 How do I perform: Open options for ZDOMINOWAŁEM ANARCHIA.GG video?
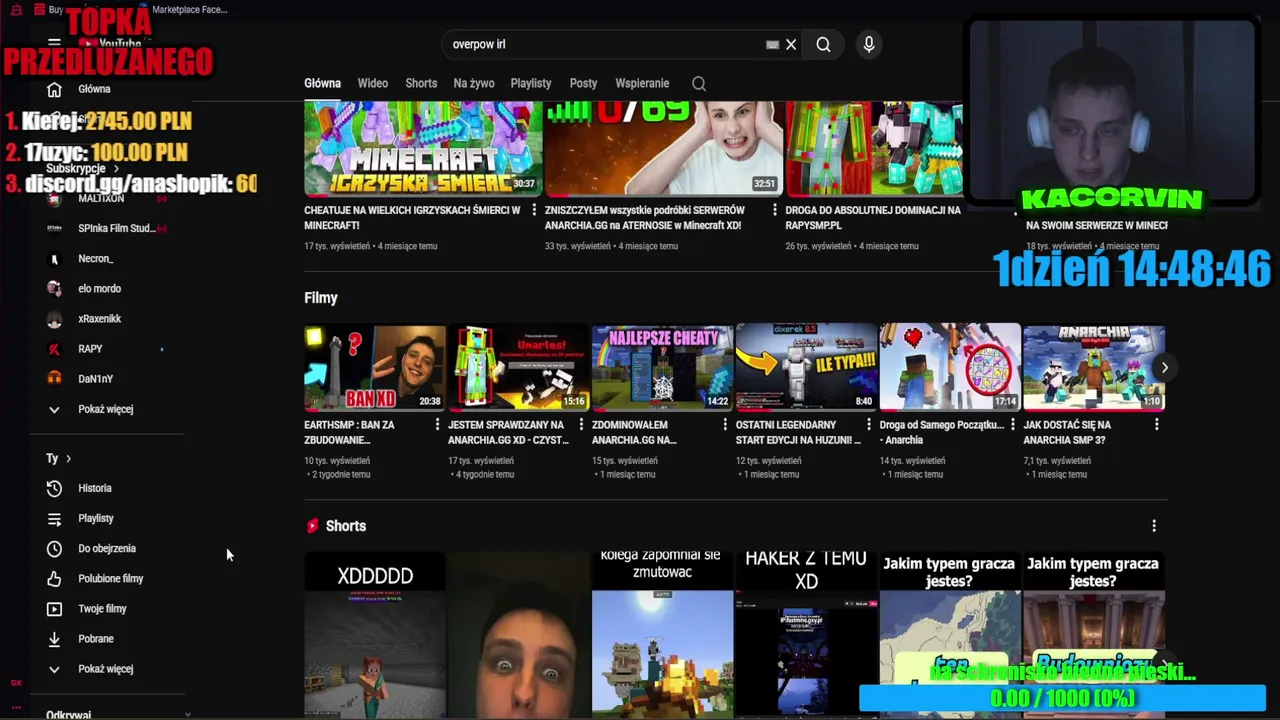pos(725,425)
